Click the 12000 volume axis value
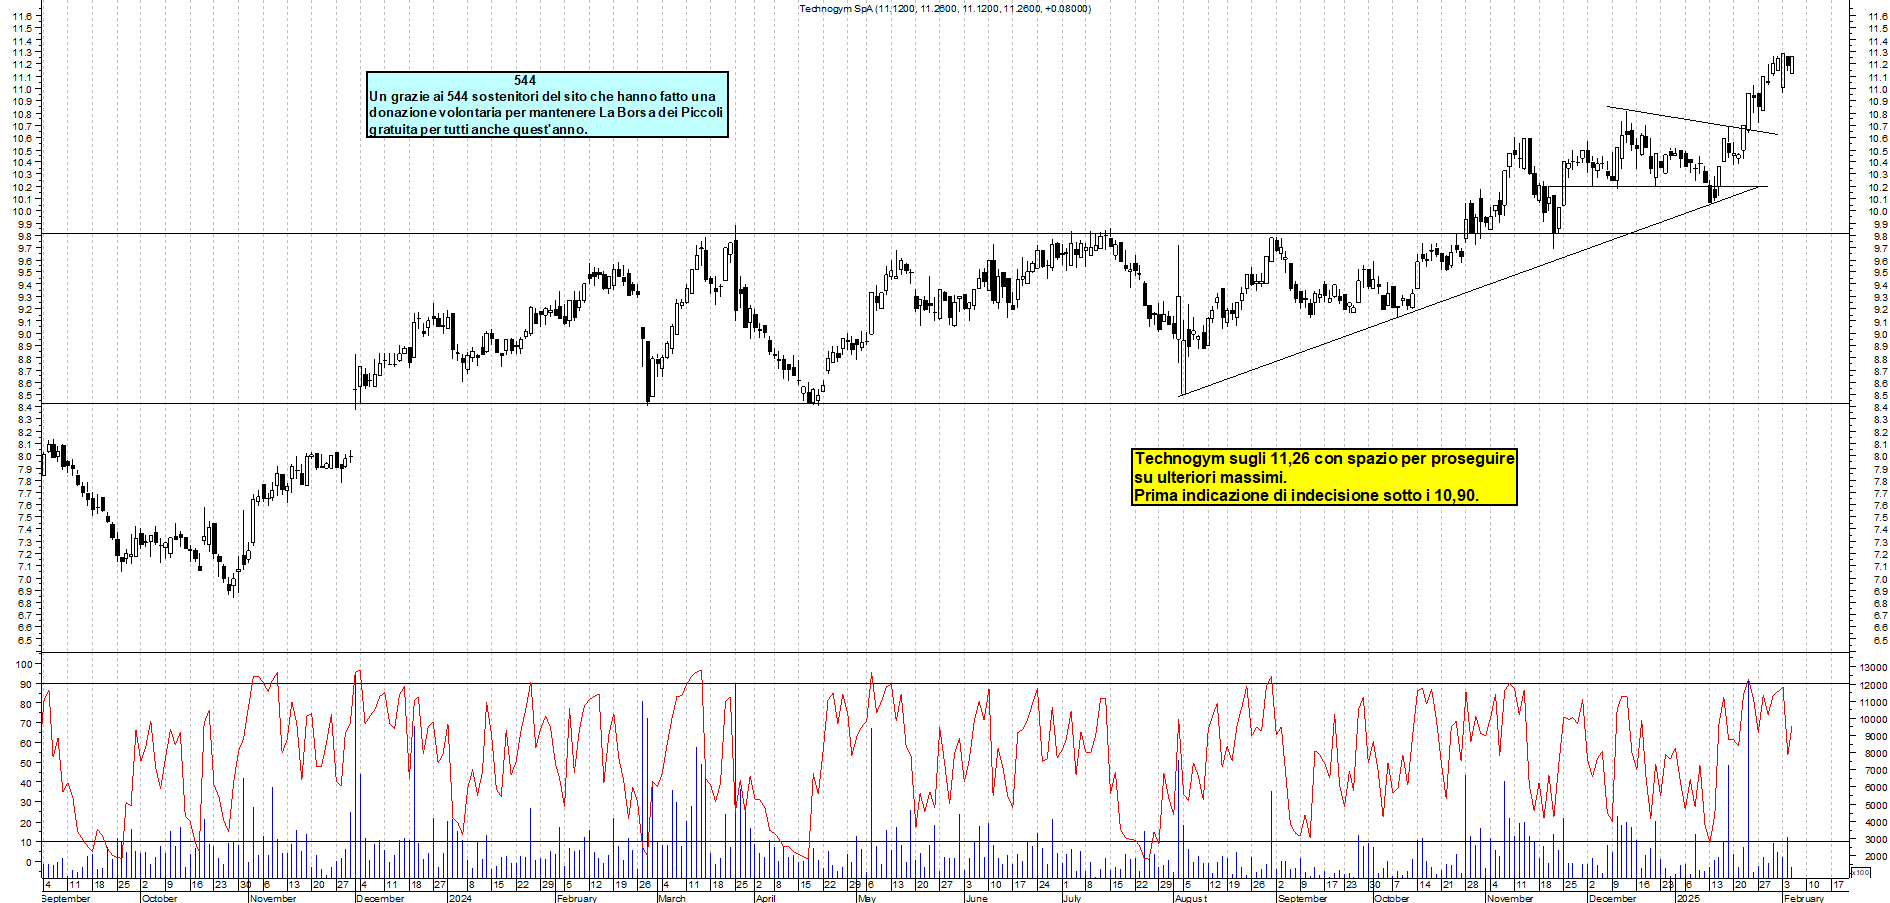The image size is (1890, 903). tap(1873, 685)
